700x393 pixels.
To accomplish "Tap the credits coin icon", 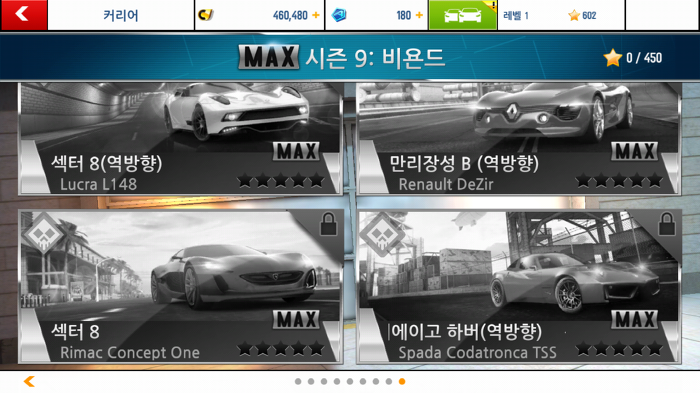I will [x=205, y=15].
